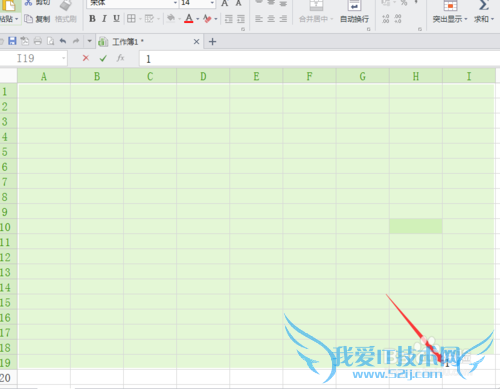
Task: Click the 格式刷 format painter button
Action: (66, 19)
